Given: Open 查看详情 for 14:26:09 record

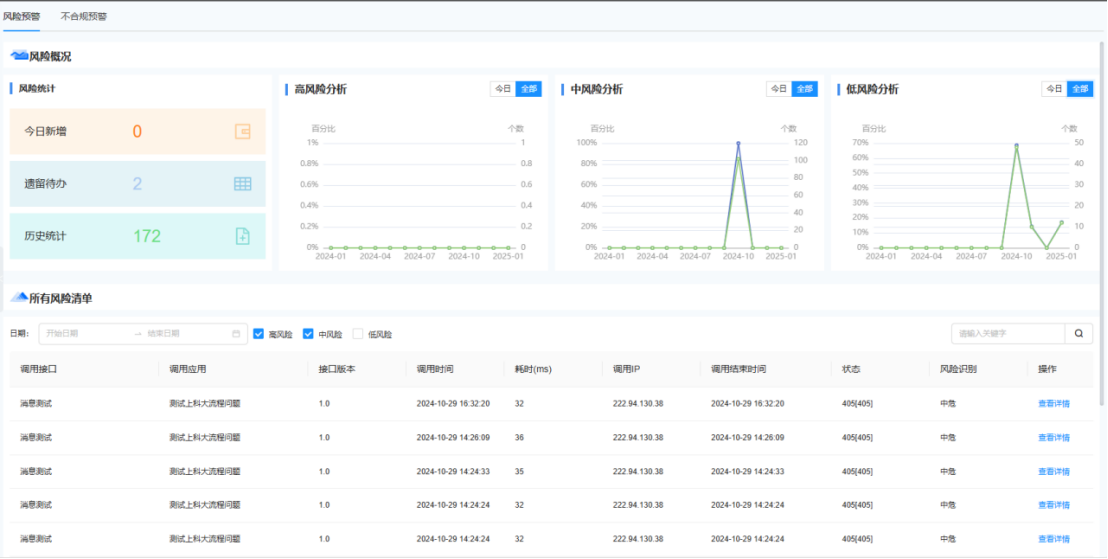Looking at the screenshot, I should pyautogui.click(x=1054, y=437).
